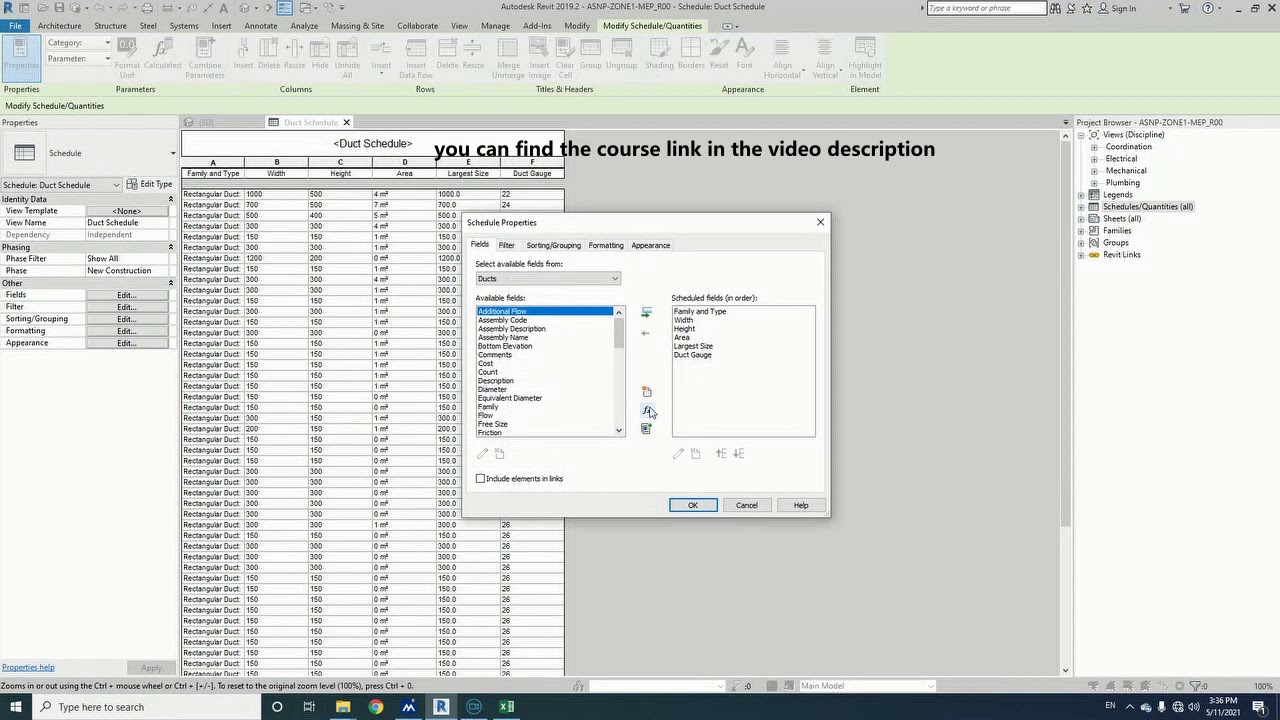This screenshot has width=1280, height=720.
Task: Click Help in Schedule Properties
Action: point(801,505)
